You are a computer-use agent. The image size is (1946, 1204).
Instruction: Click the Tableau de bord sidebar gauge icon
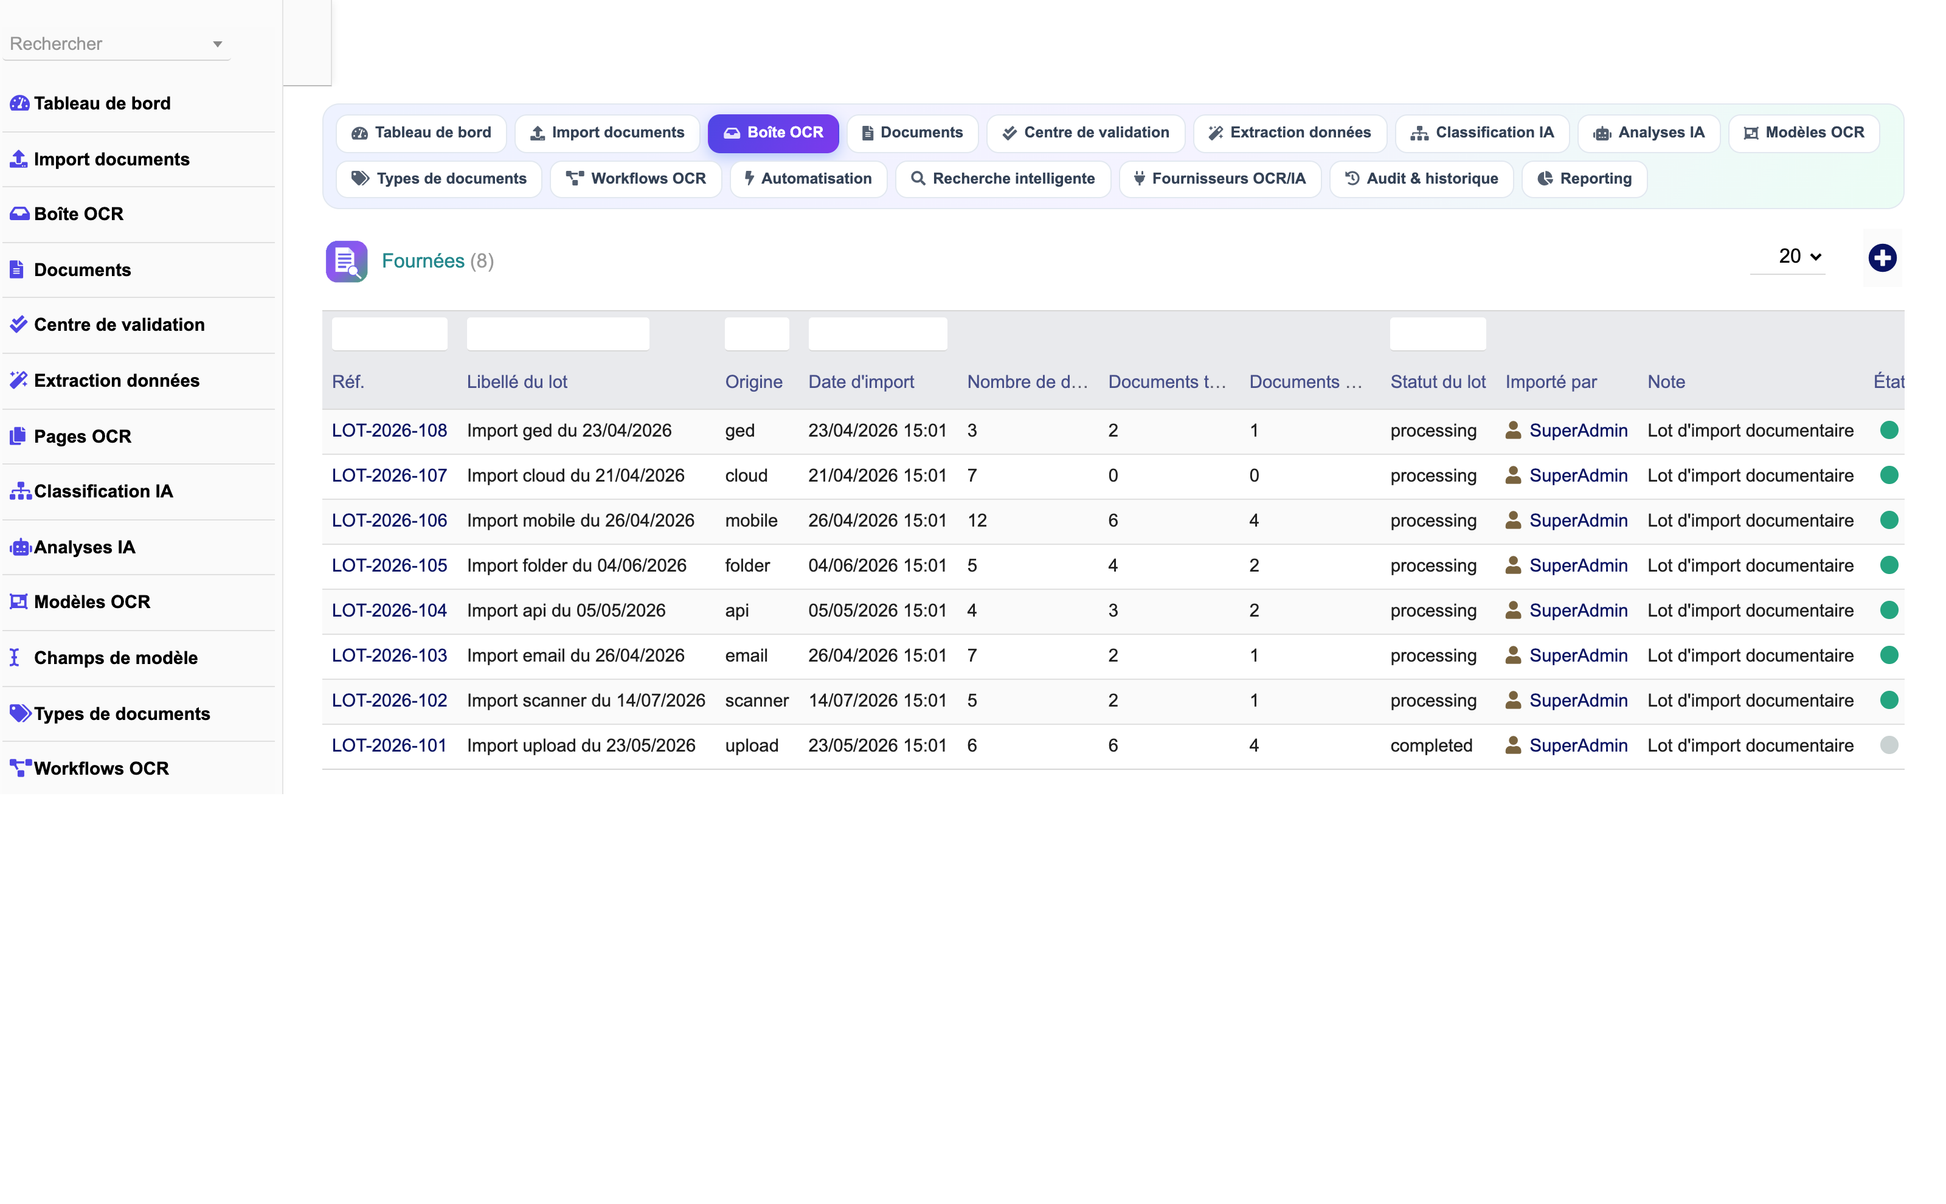(x=19, y=103)
